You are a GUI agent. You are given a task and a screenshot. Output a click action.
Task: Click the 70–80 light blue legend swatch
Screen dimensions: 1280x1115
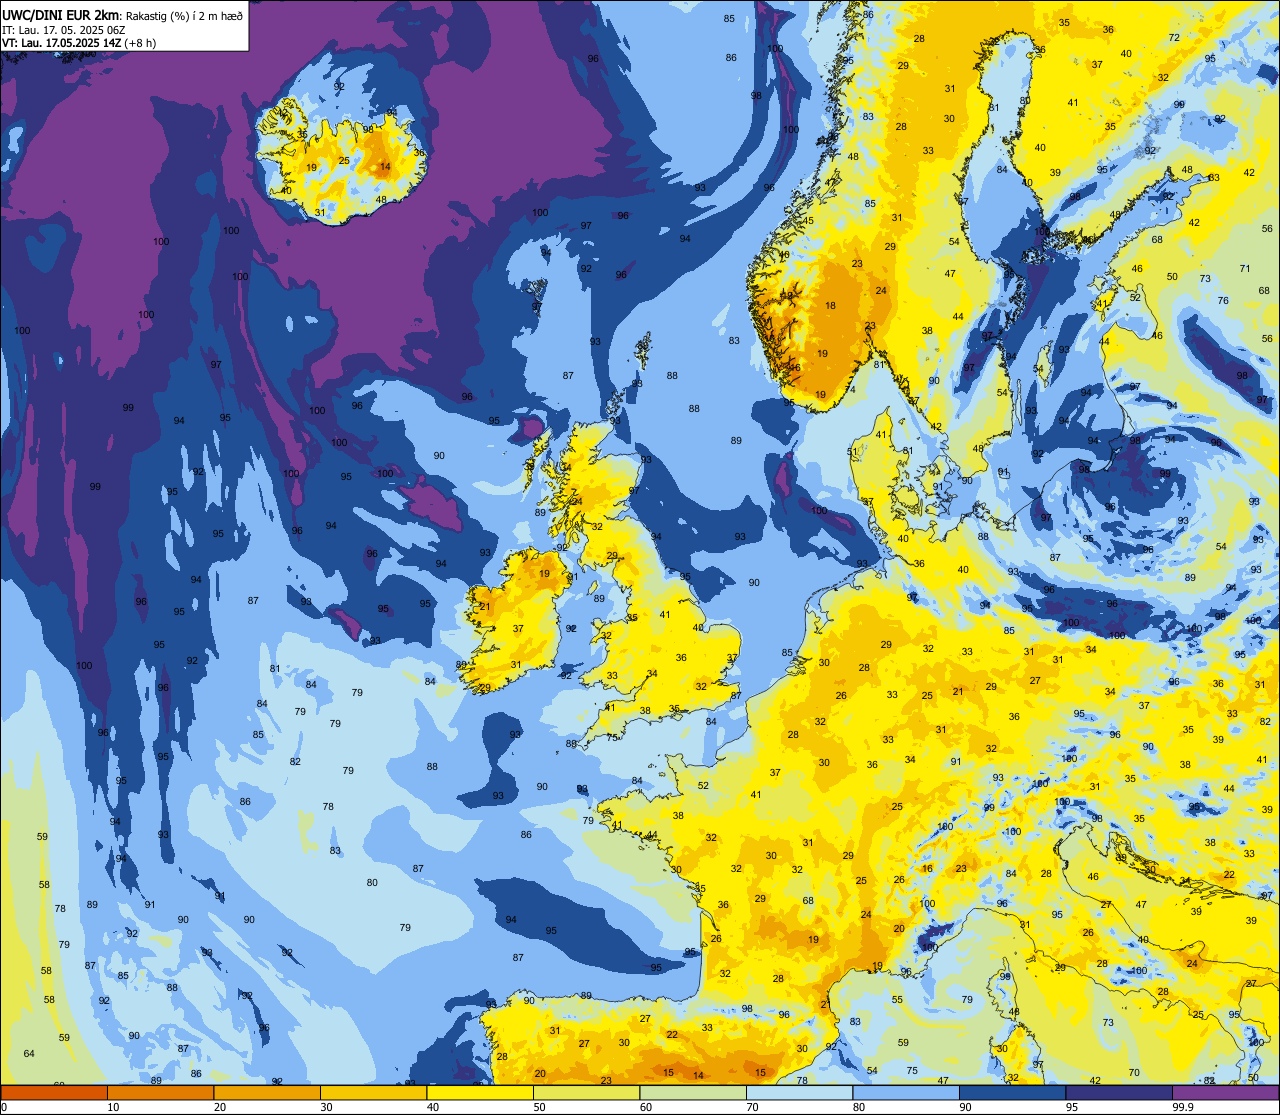(800, 1093)
